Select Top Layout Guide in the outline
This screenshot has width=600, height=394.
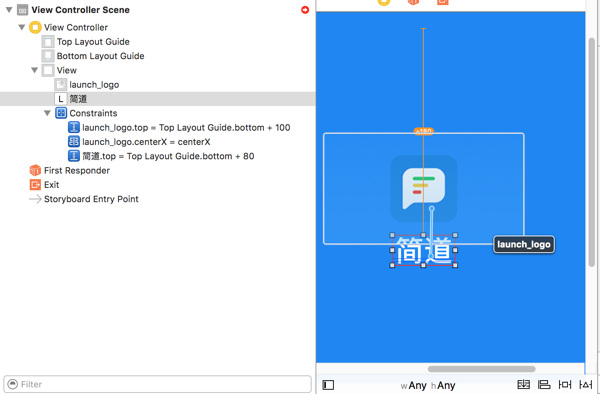157,42
